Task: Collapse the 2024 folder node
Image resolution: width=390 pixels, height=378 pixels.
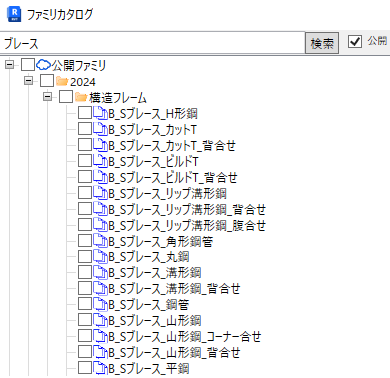Action: pyautogui.click(x=29, y=81)
